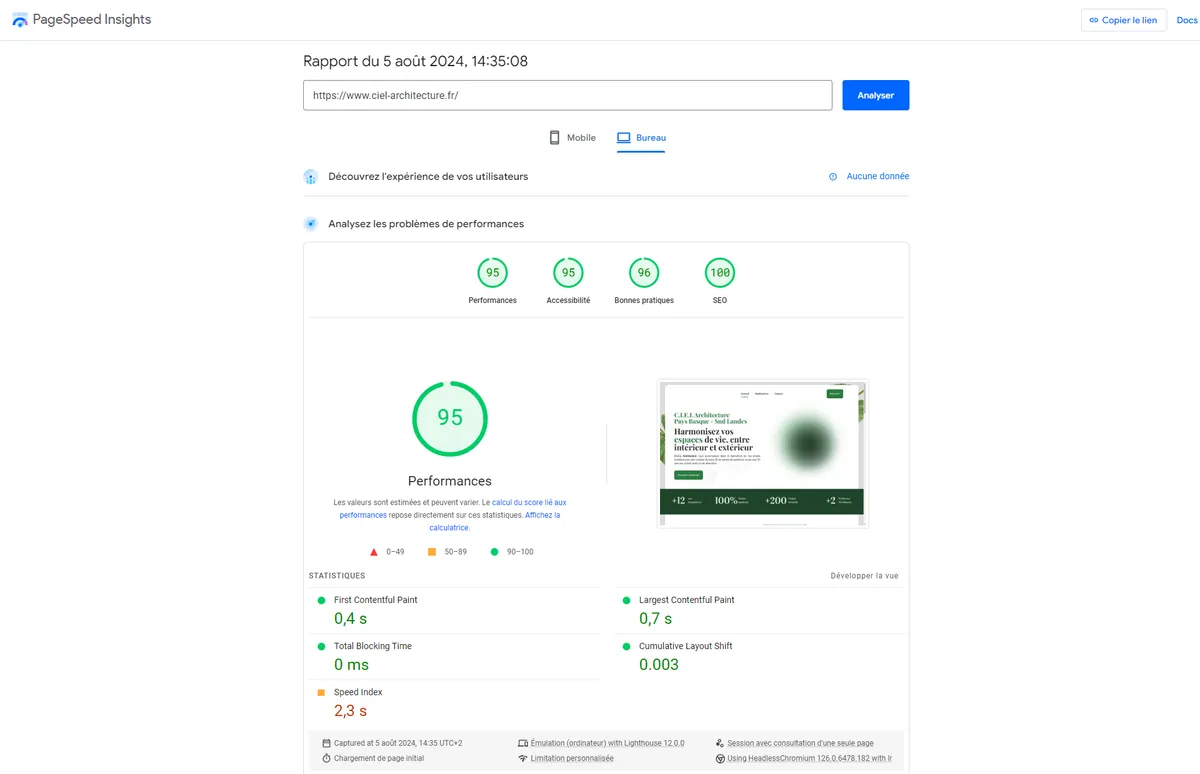Viewport: 1200px width, 774px height.
Task: Jump to Performances score gauge 95
Action: (x=492, y=272)
